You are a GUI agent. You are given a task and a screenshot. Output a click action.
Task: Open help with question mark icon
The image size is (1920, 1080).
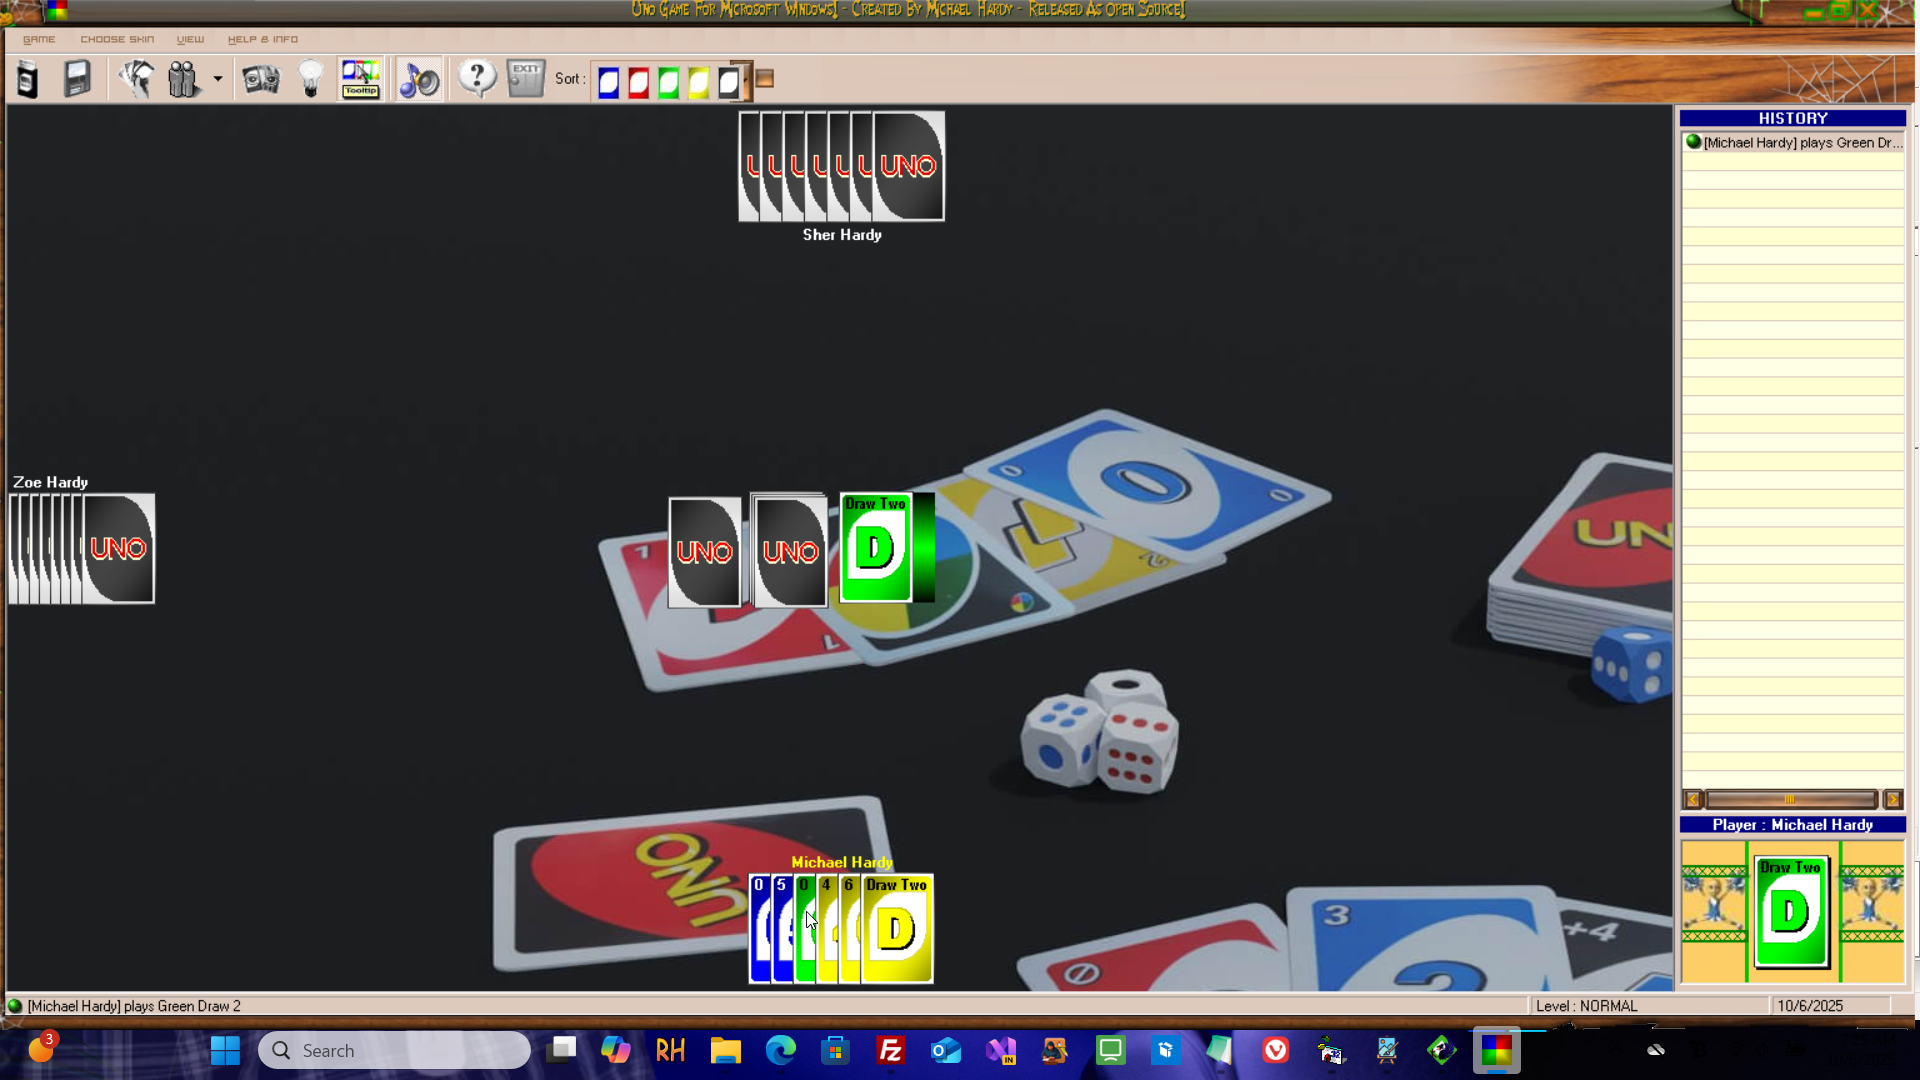click(477, 79)
